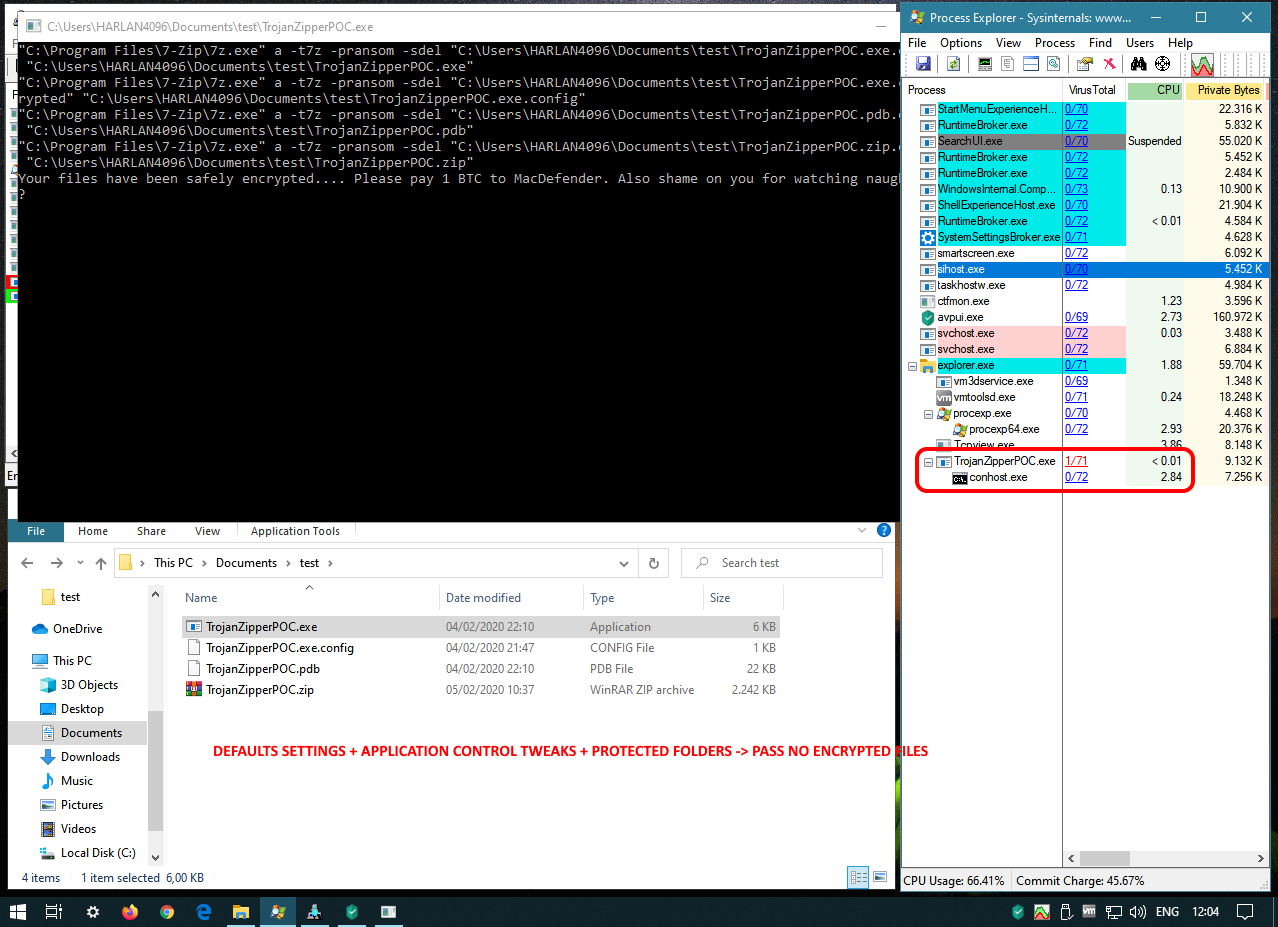The width and height of the screenshot is (1278, 927).
Task: Open the 0/69 VirusTotal link for avpui.exe
Action: [1076, 317]
